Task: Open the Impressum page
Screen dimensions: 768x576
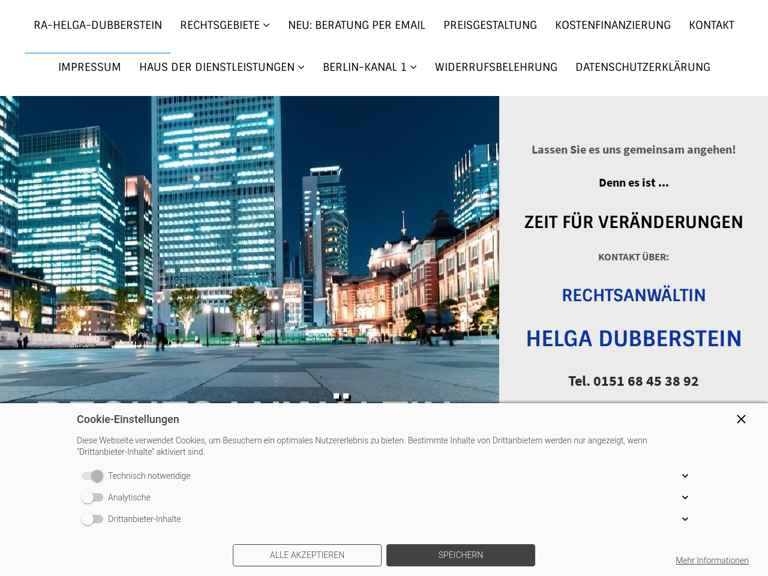Action: 90,67
